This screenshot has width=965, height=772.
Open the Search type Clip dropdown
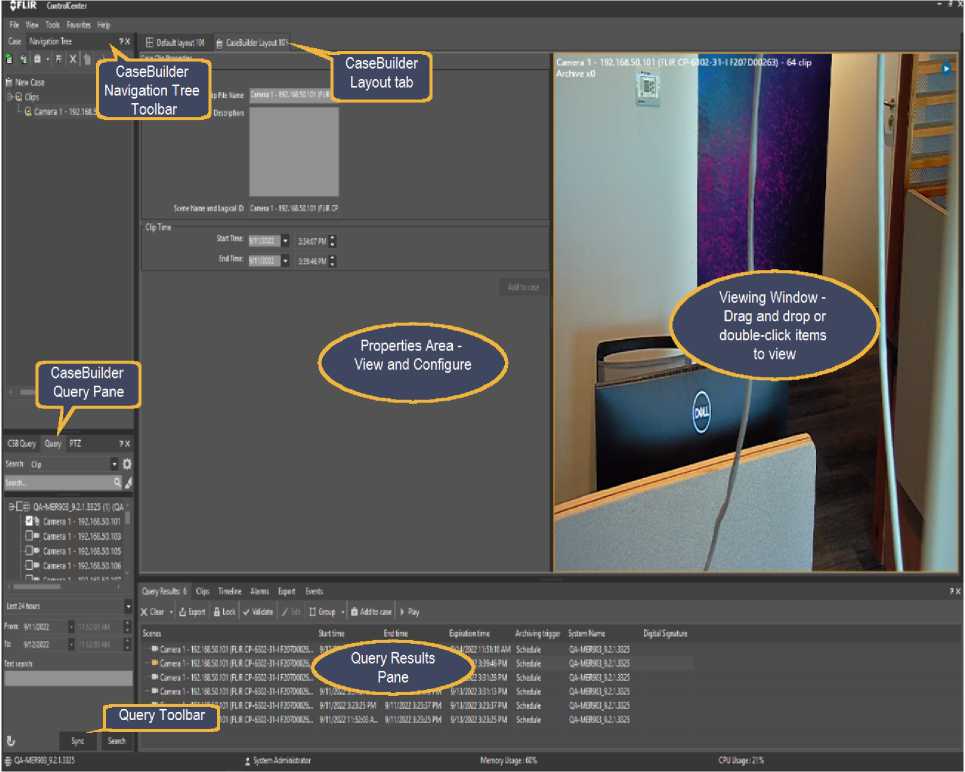[114, 464]
